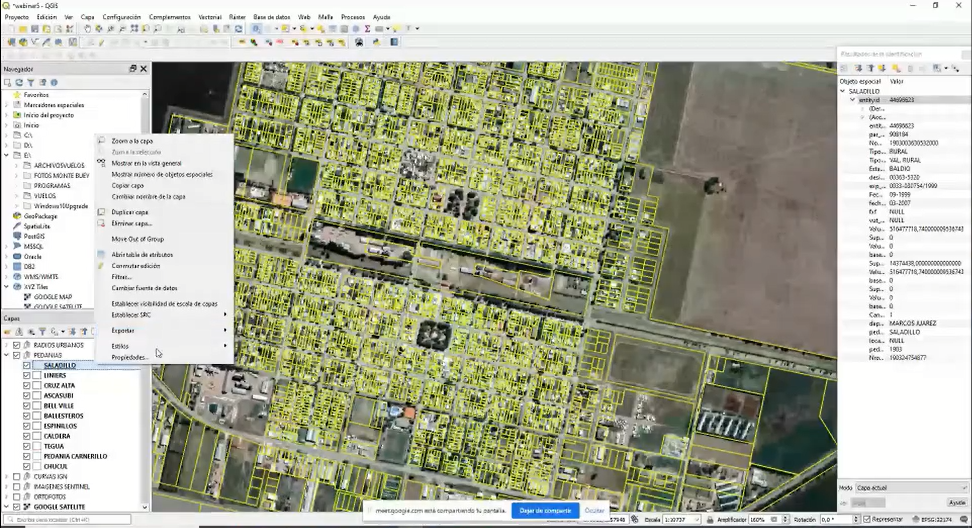Choose Filtrar... in context menu
Screen dimensions: 972x528
(122, 277)
